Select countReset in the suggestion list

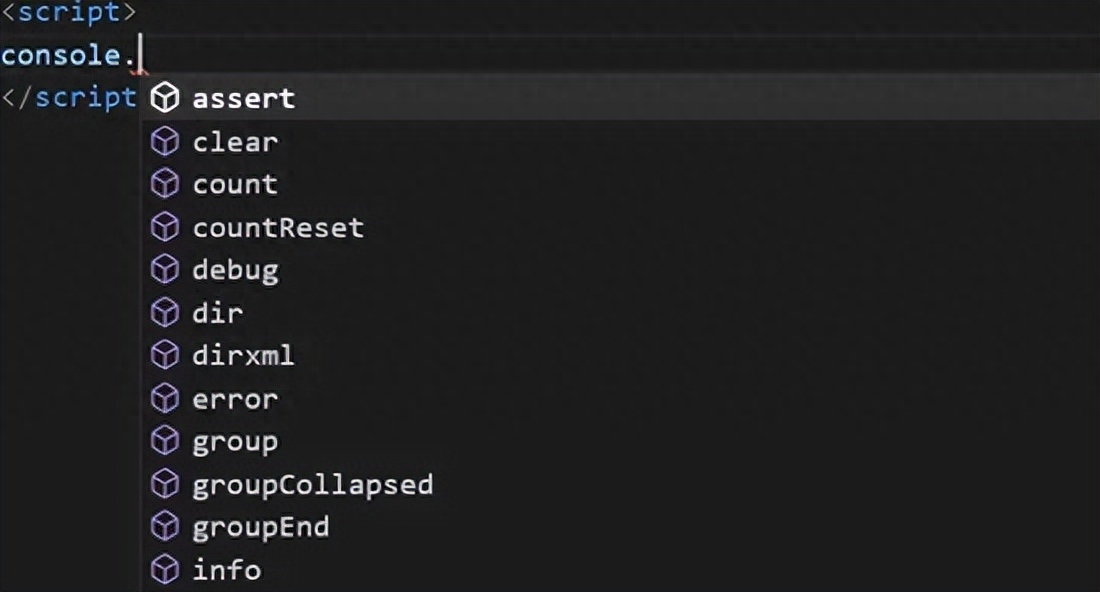[x=621, y=227]
